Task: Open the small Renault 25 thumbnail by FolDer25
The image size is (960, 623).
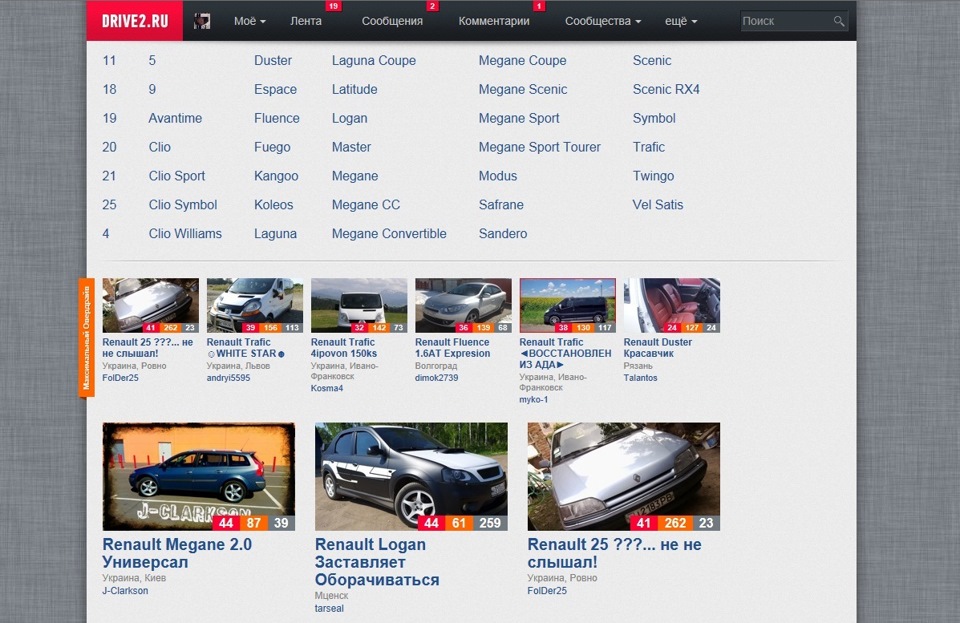Action: tap(151, 305)
